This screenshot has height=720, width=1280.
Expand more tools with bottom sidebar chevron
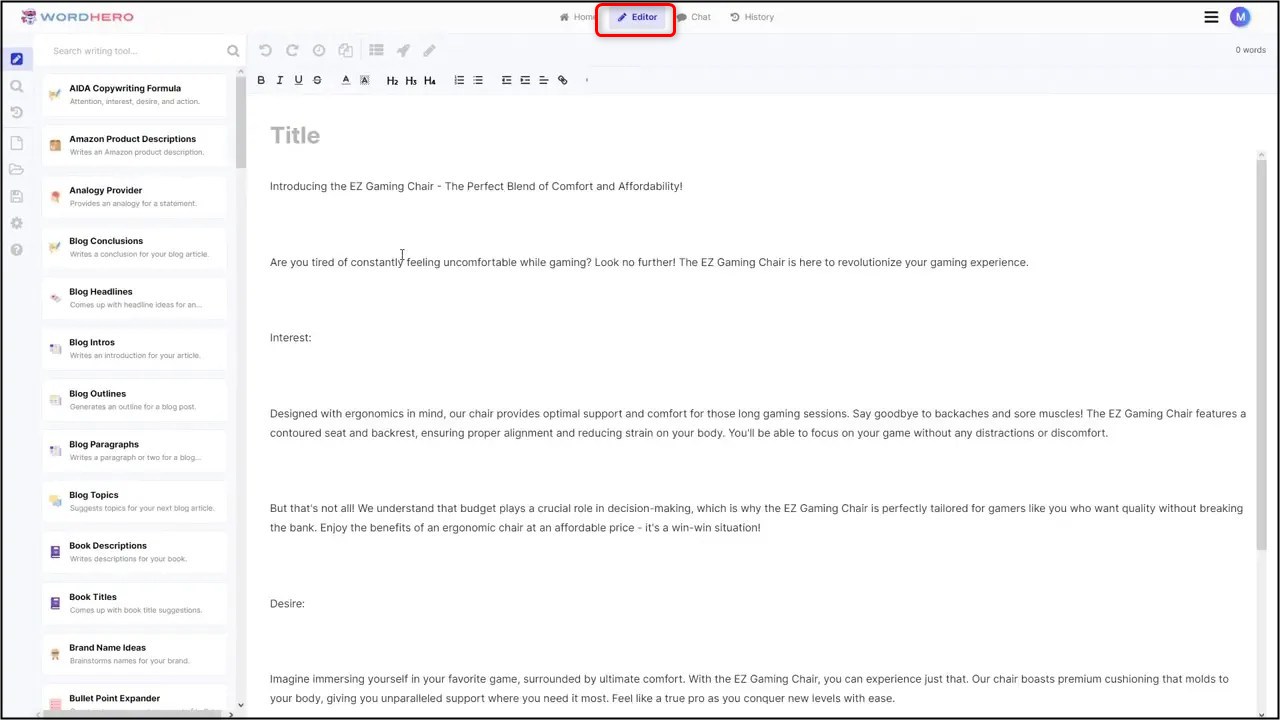point(240,705)
